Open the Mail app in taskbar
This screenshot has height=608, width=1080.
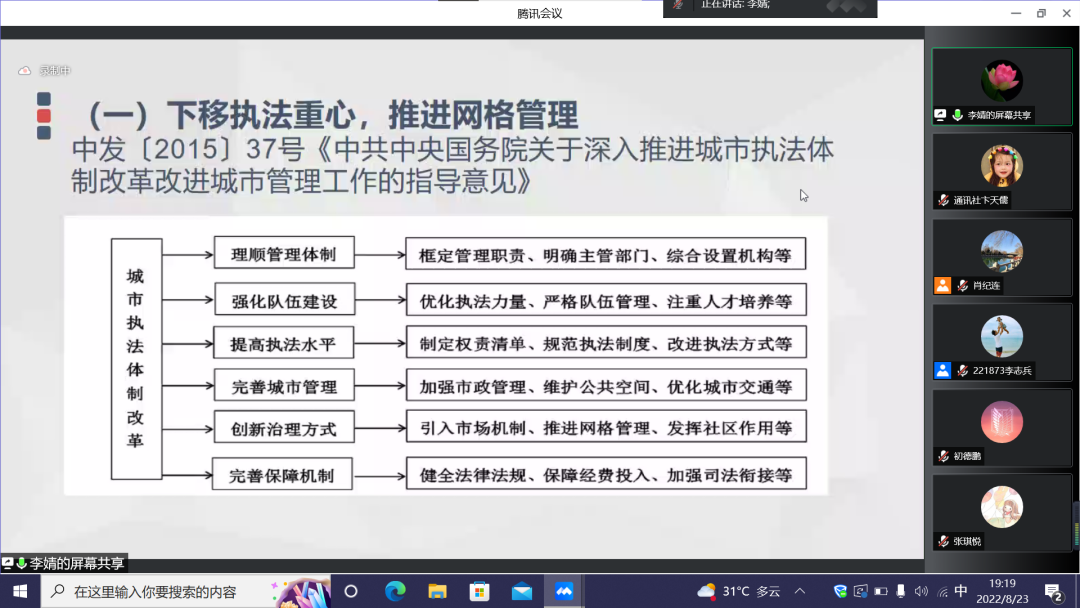[521, 591]
